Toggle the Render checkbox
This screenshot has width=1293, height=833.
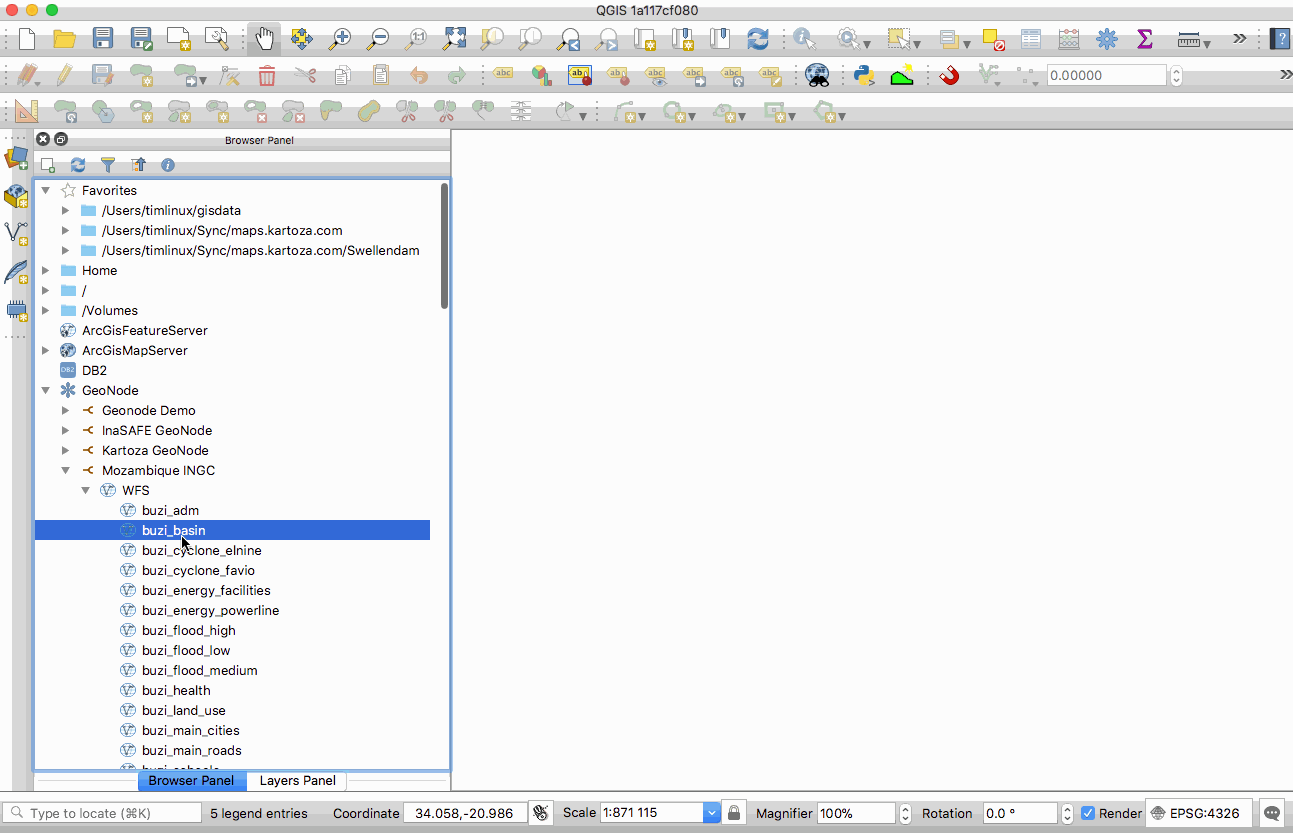1088,813
